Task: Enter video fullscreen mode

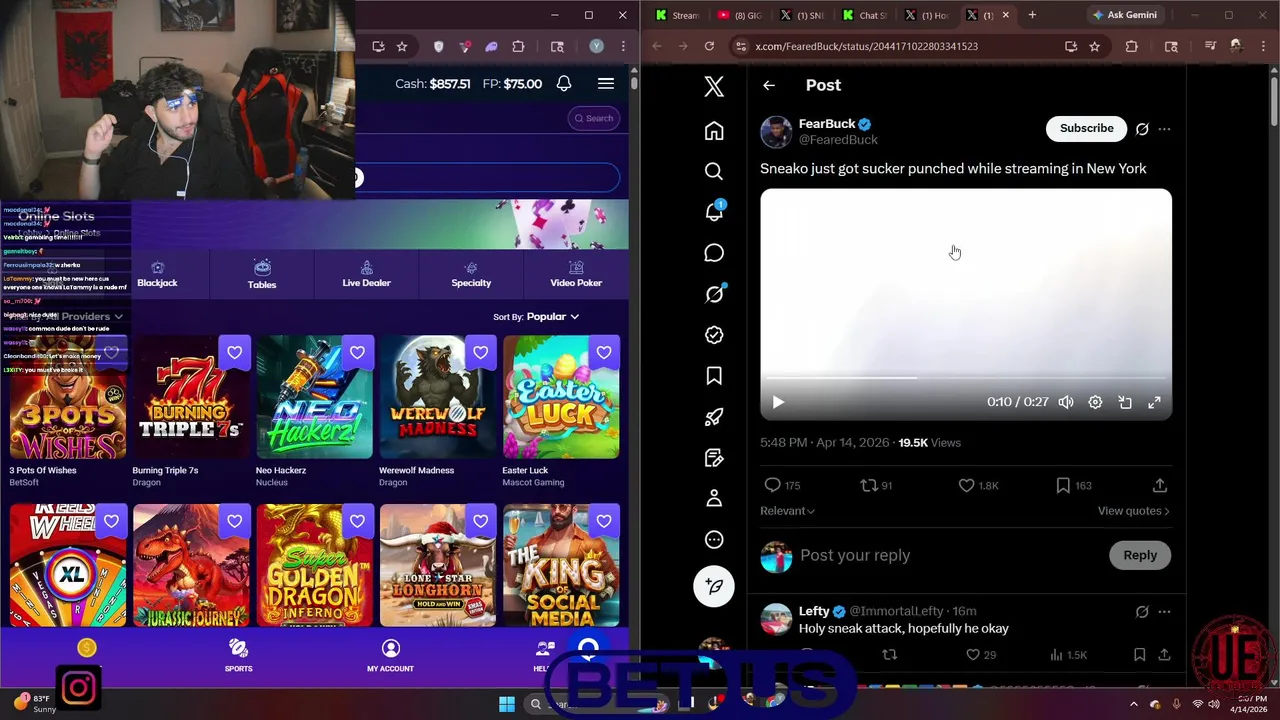Action: [1154, 402]
